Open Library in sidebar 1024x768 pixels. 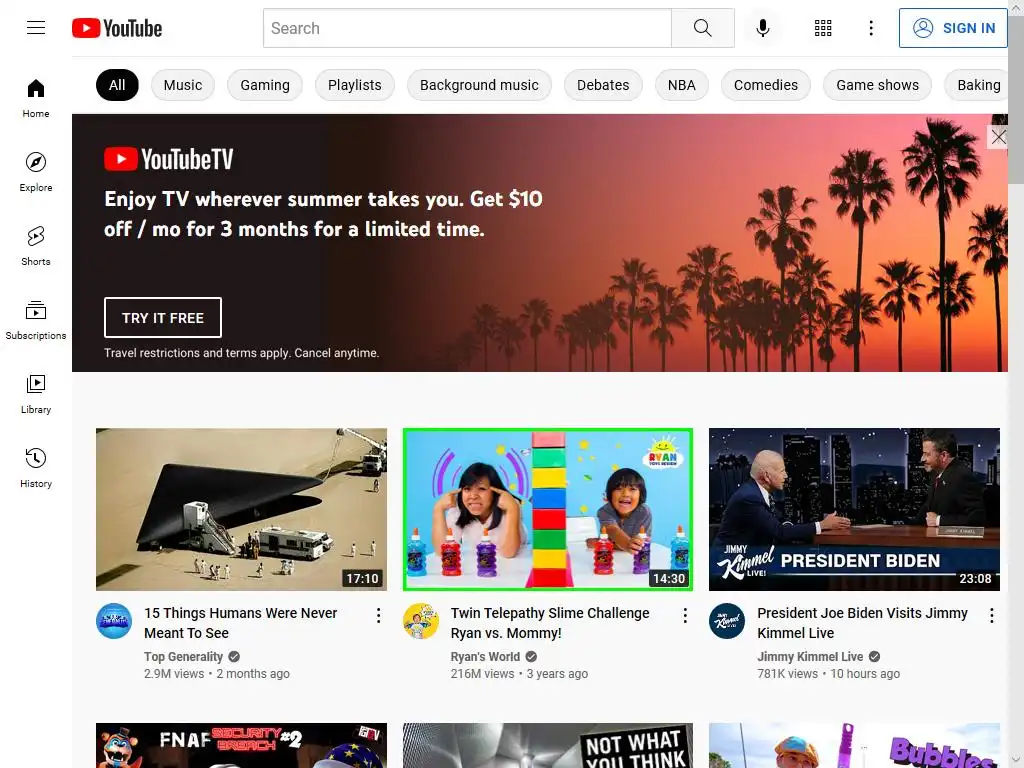[36, 394]
